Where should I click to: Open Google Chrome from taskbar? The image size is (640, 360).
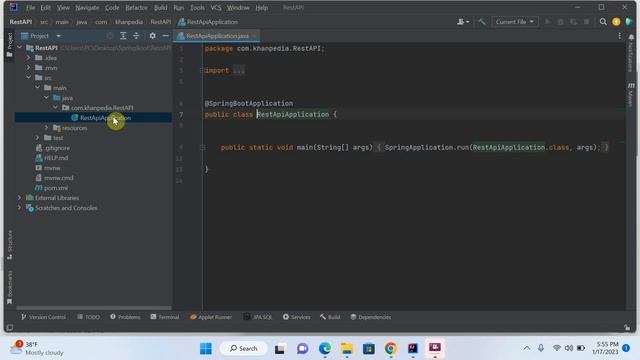[x=391, y=348]
